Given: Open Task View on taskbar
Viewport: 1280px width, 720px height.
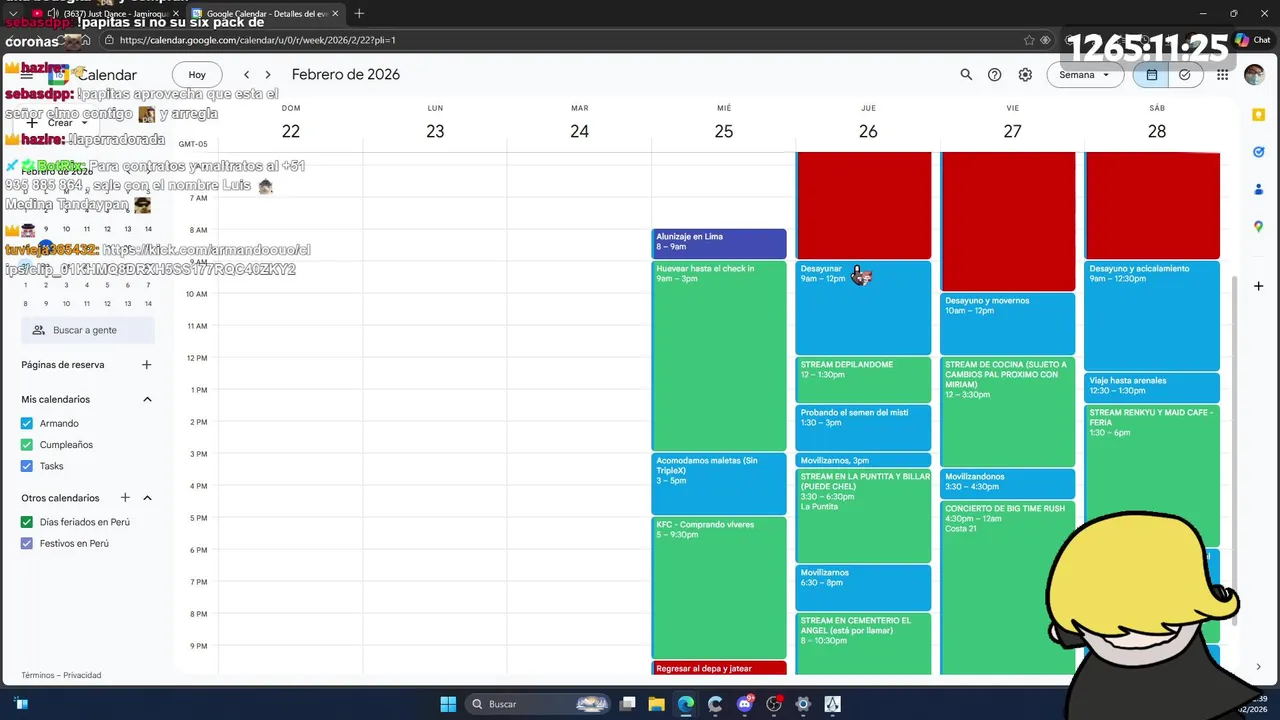Looking at the screenshot, I should point(628,704).
